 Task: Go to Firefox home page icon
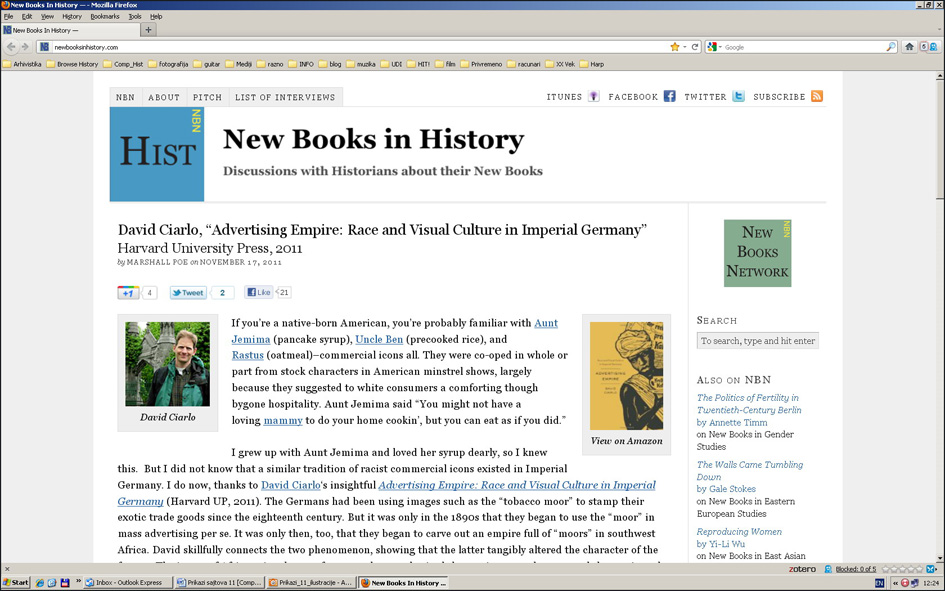tap(909, 47)
